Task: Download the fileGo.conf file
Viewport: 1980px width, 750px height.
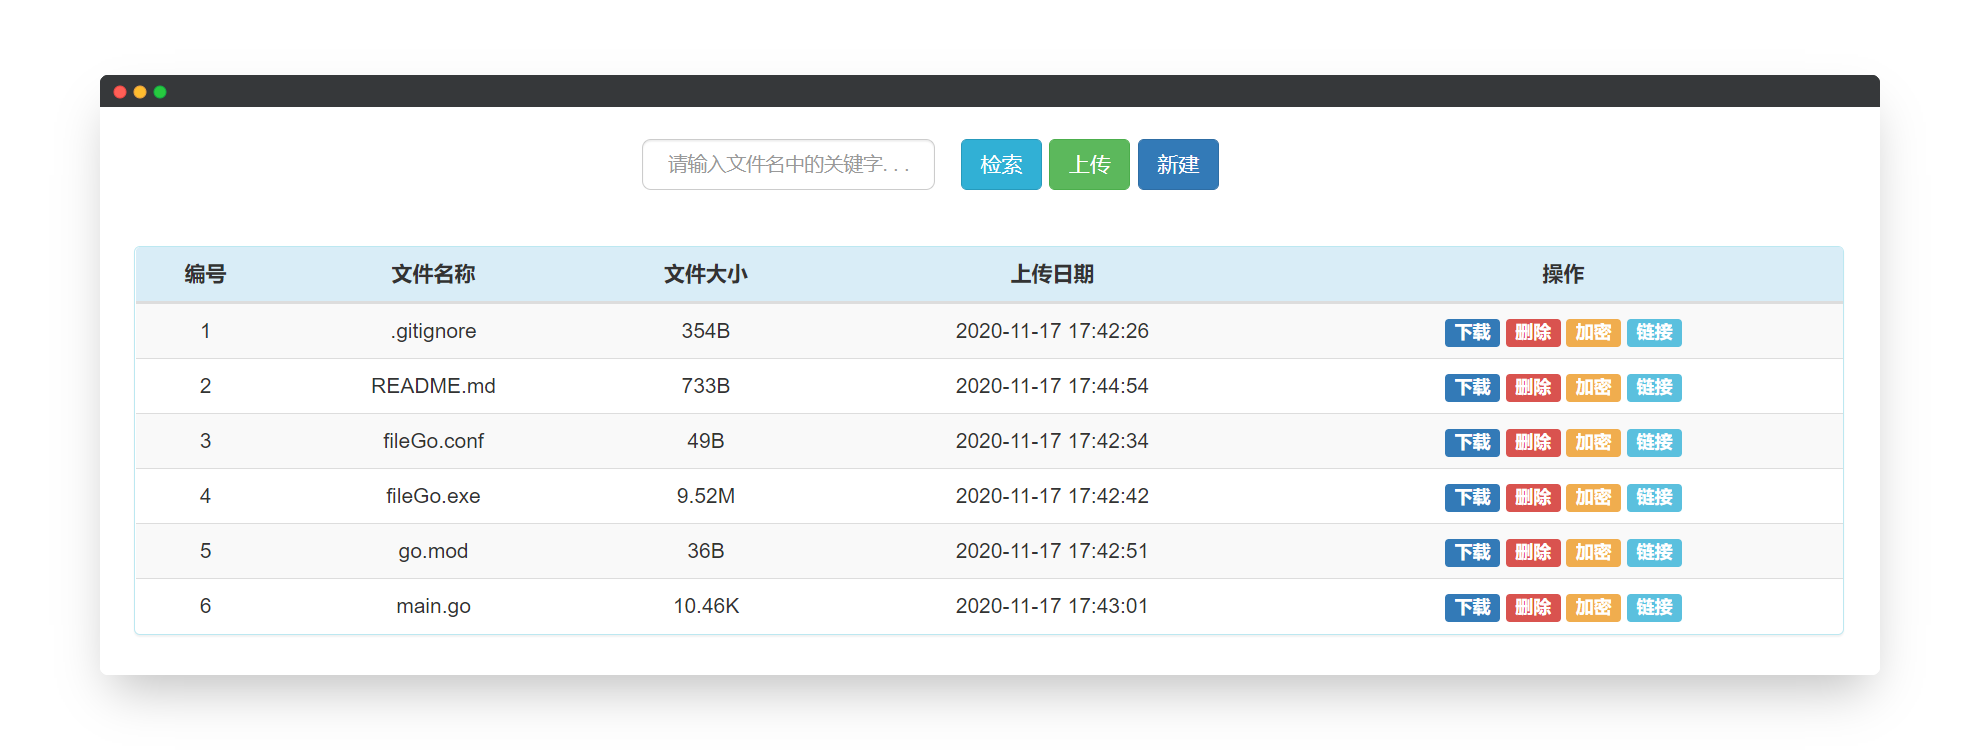Action: click(1472, 442)
